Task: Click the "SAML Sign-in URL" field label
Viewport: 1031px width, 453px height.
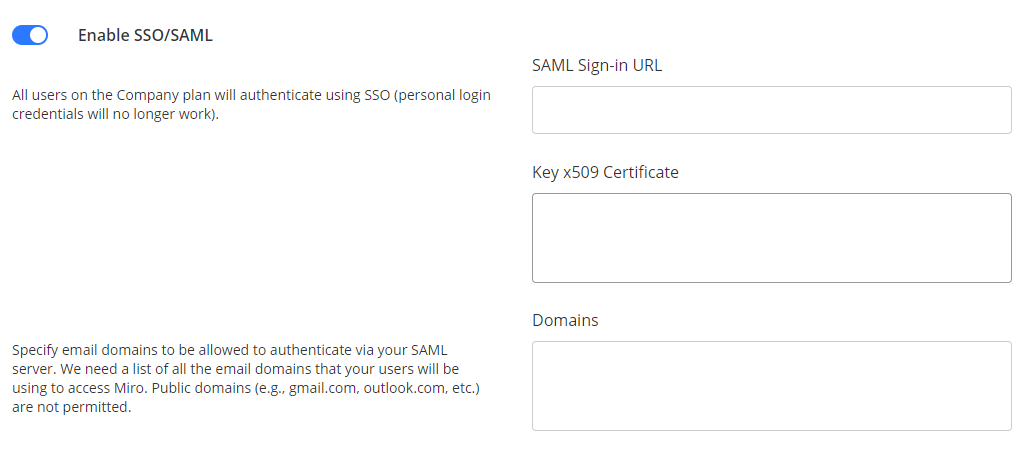Action: [596, 66]
